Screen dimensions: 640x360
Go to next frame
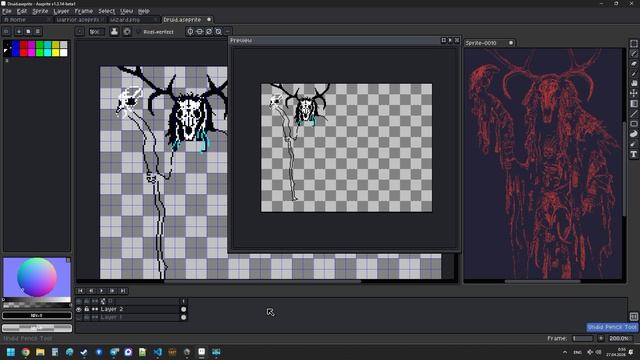pyautogui.click(x=112, y=291)
